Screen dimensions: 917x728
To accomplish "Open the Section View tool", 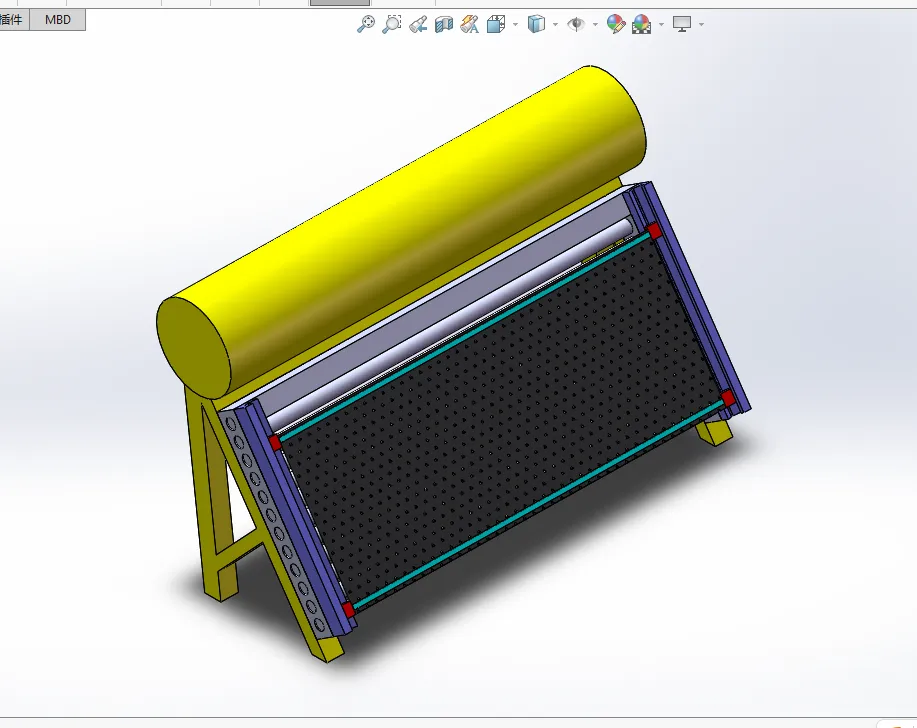I will [x=444, y=24].
